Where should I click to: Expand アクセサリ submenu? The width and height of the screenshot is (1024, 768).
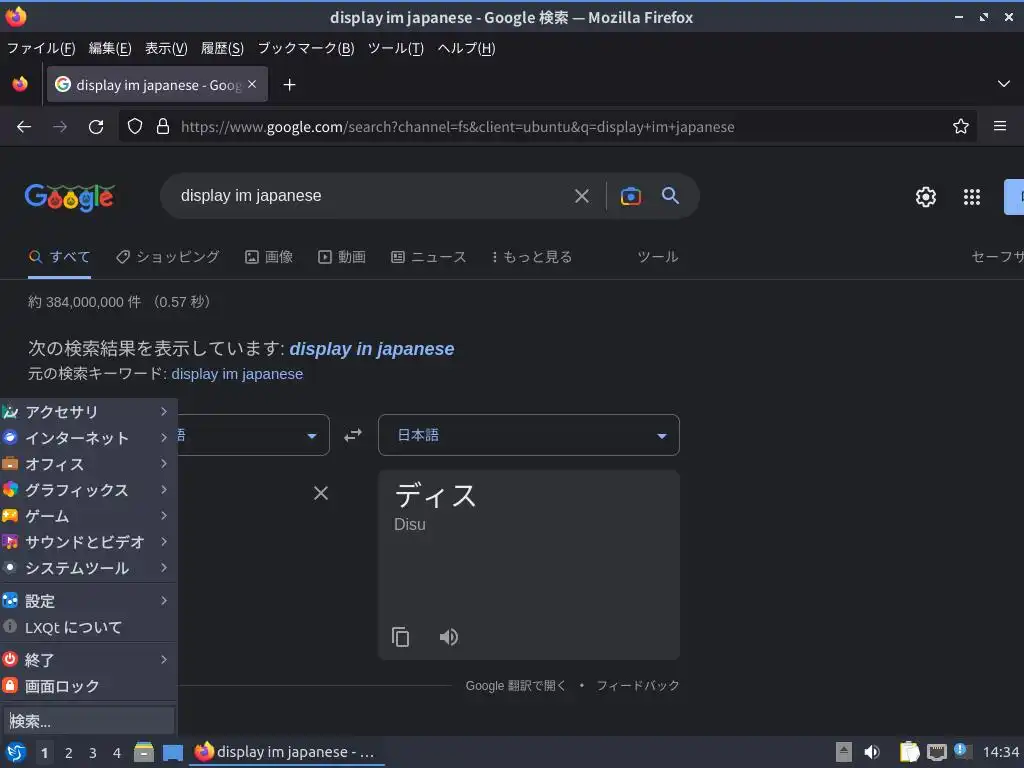coord(88,411)
